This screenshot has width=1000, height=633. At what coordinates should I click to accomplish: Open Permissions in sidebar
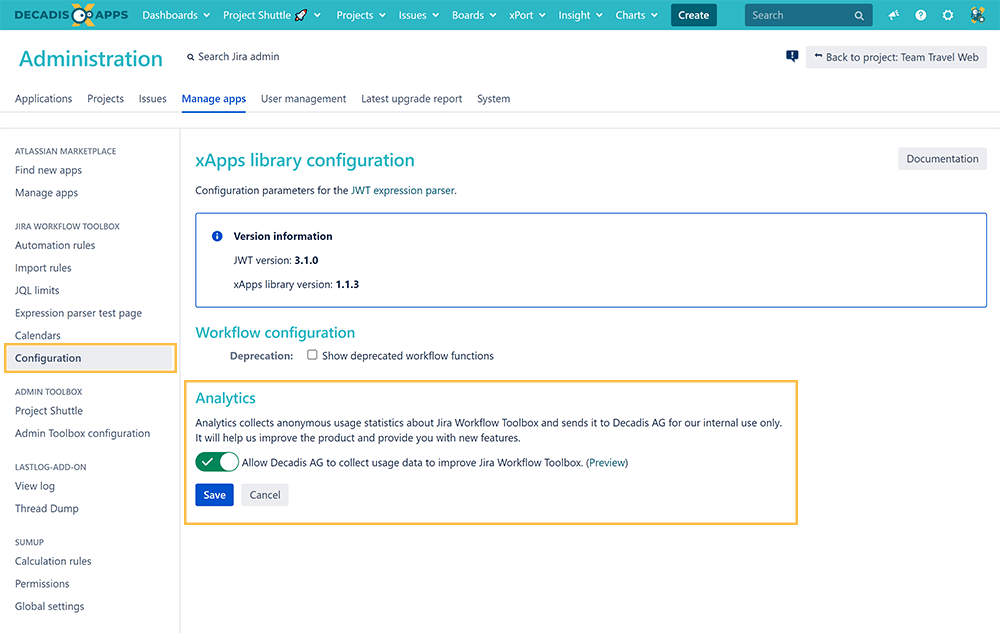[x=42, y=584]
